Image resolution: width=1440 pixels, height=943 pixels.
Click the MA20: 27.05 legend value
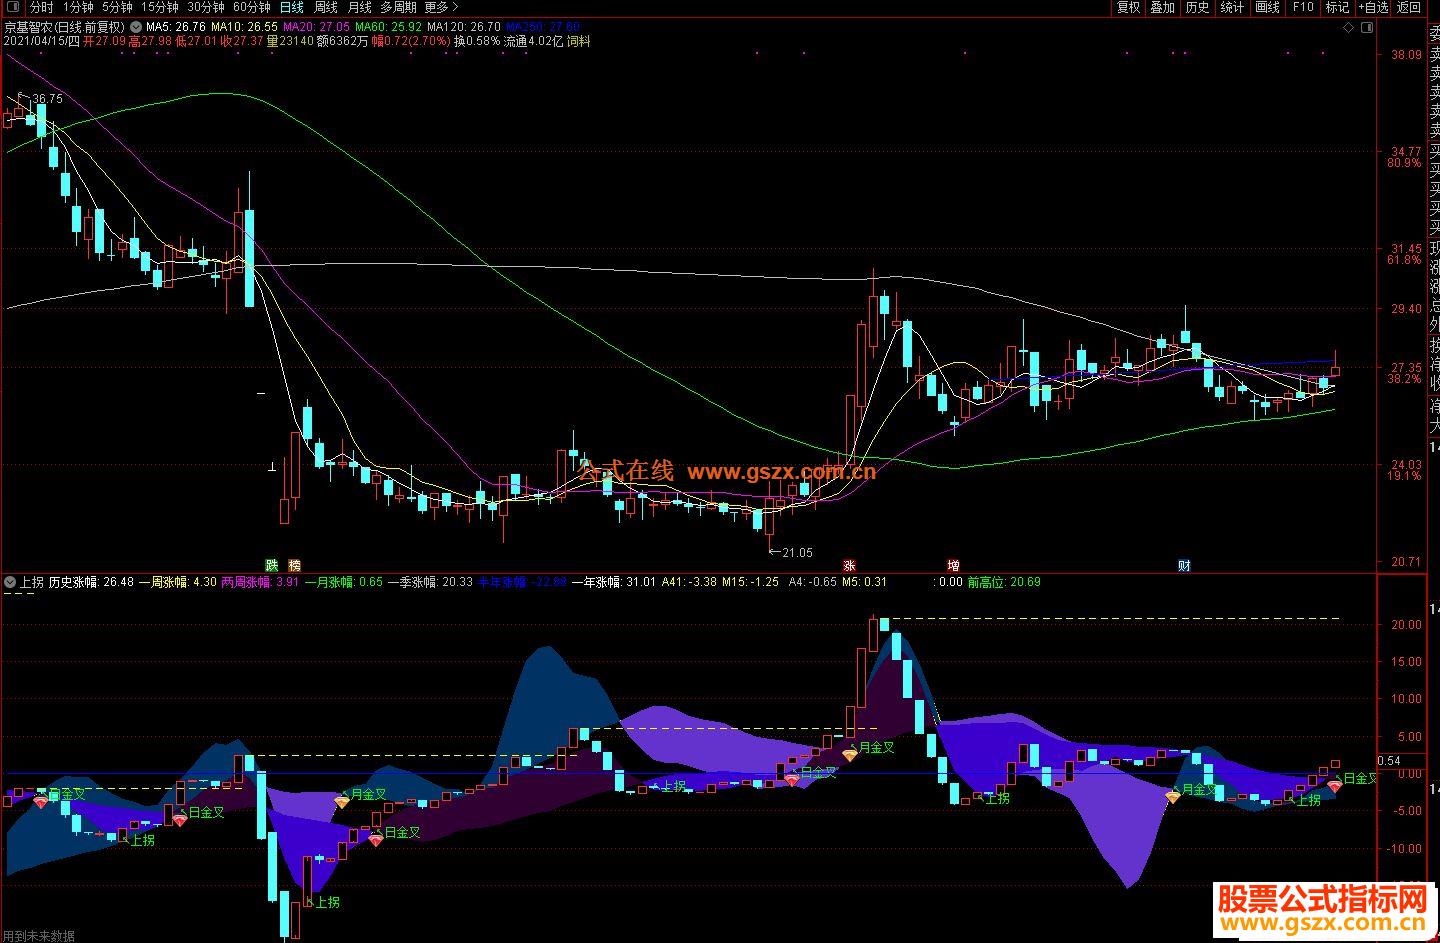coord(316,27)
